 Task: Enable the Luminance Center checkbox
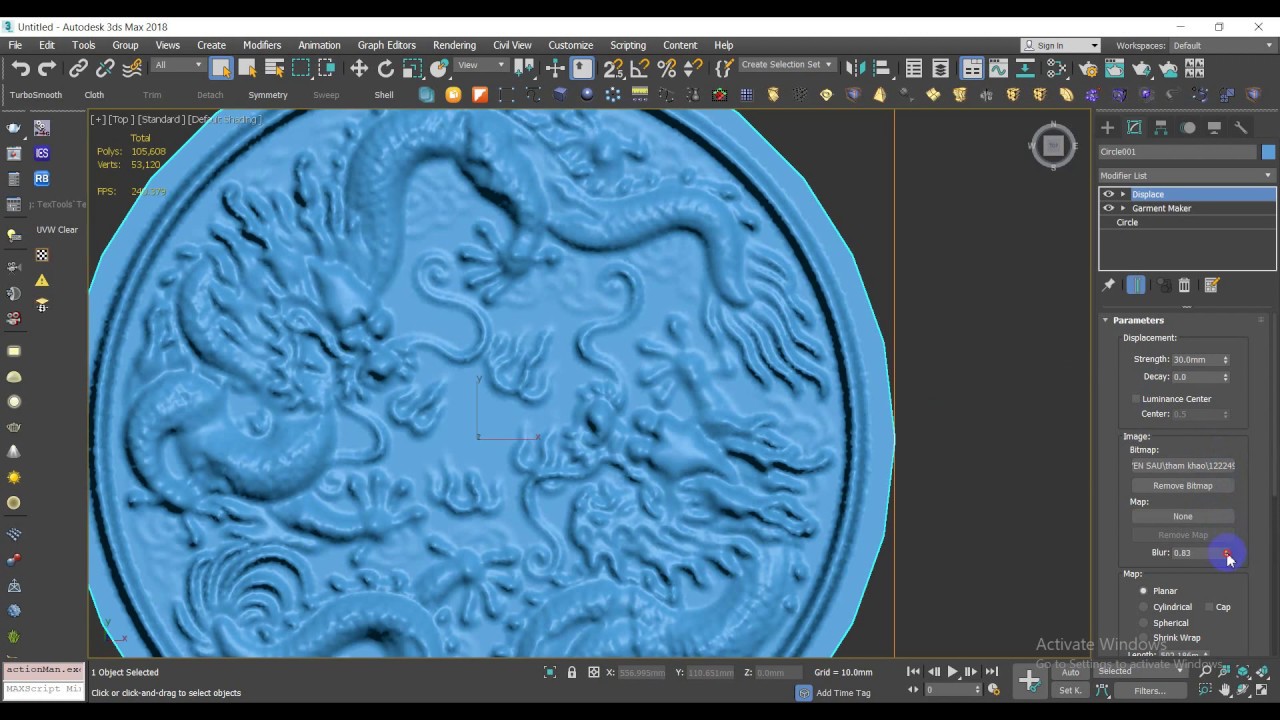[1136, 399]
